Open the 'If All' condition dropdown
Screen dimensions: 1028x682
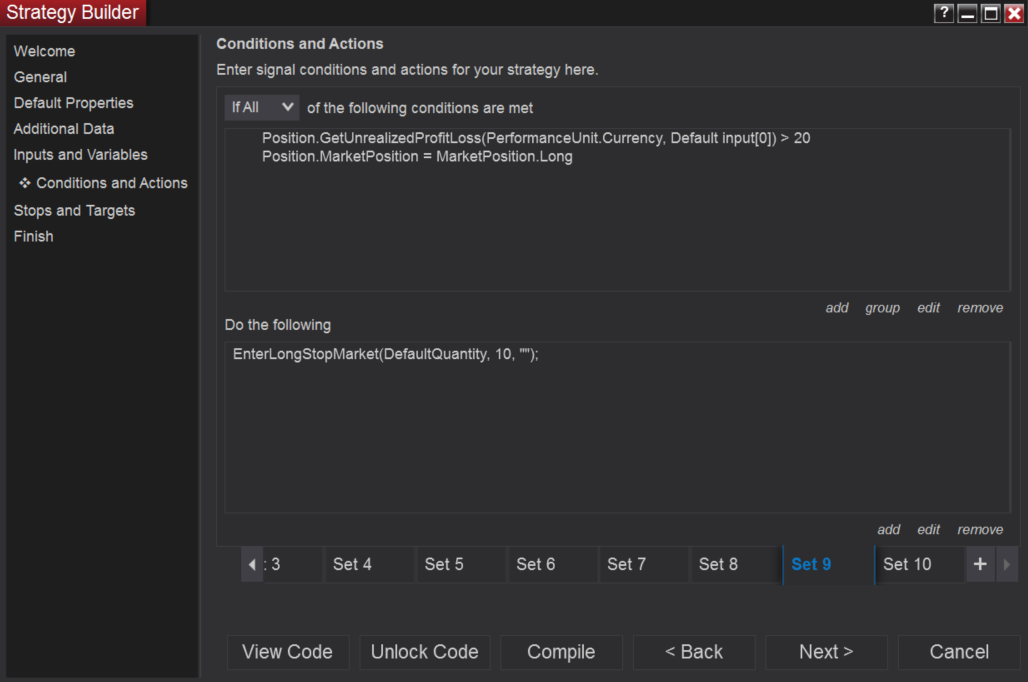point(262,107)
